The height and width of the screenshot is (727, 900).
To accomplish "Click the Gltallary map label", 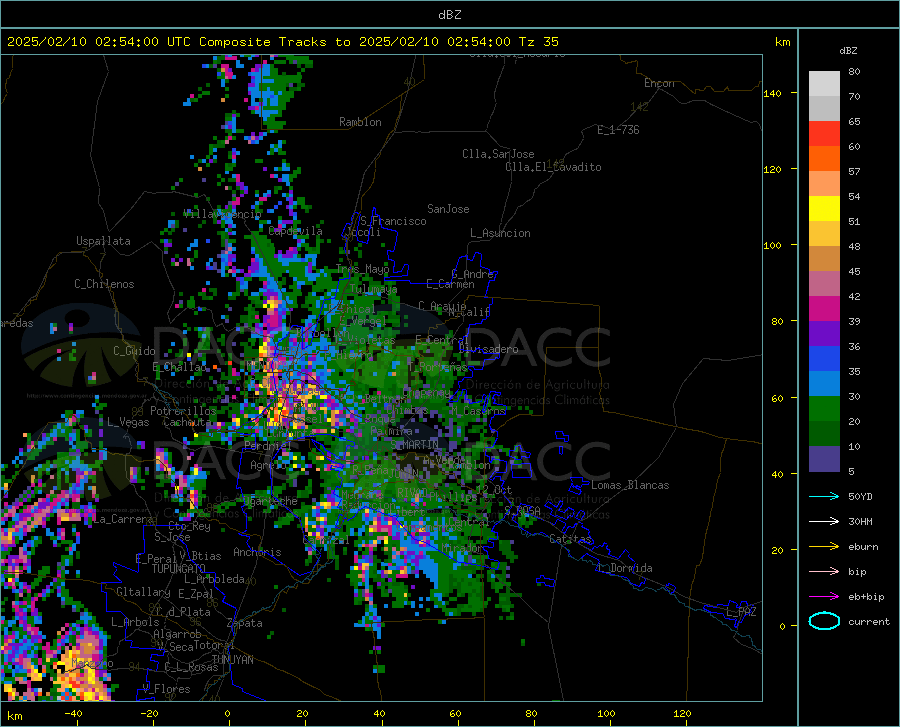I will [143, 592].
